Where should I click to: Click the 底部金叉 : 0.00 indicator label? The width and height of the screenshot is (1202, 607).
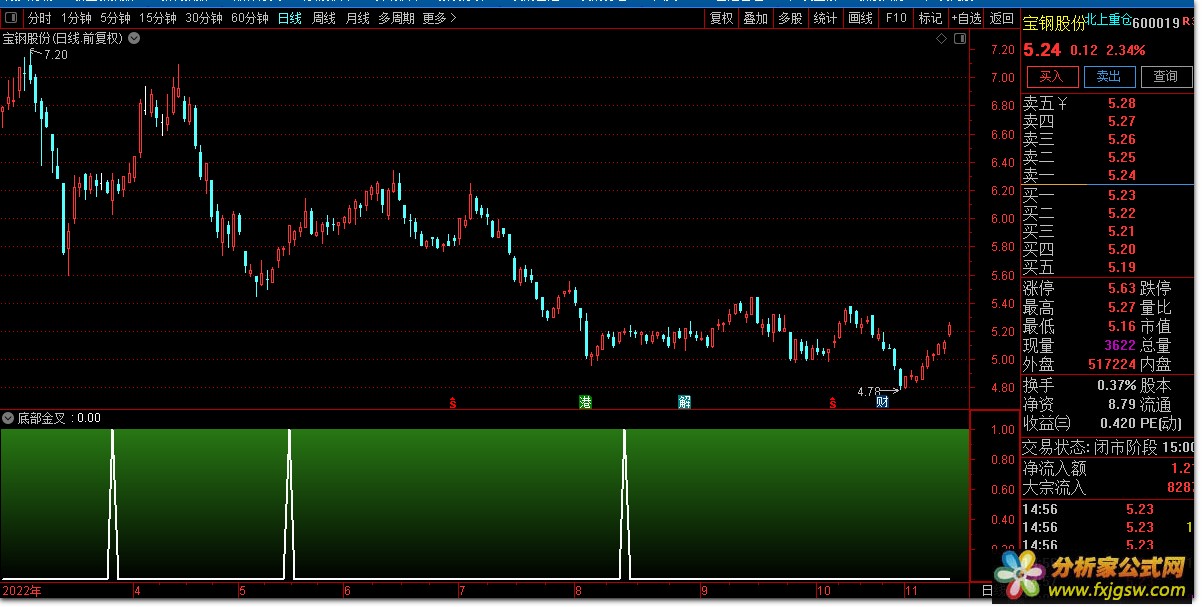(59, 418)
